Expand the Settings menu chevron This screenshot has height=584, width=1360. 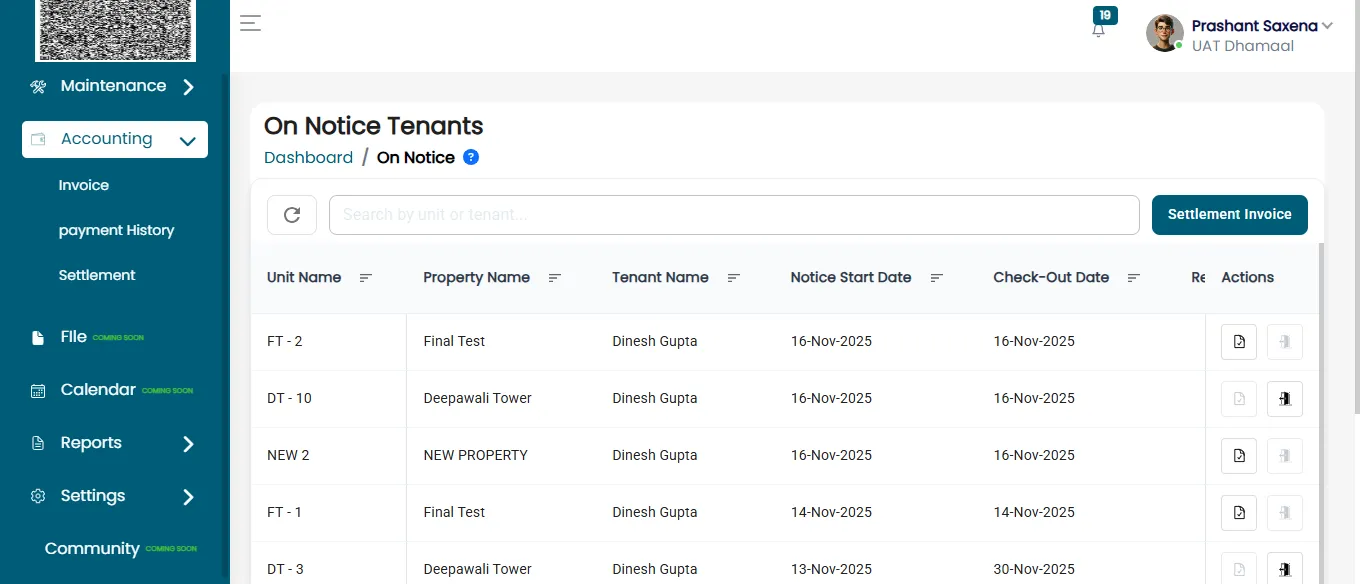tap(188, 497)
